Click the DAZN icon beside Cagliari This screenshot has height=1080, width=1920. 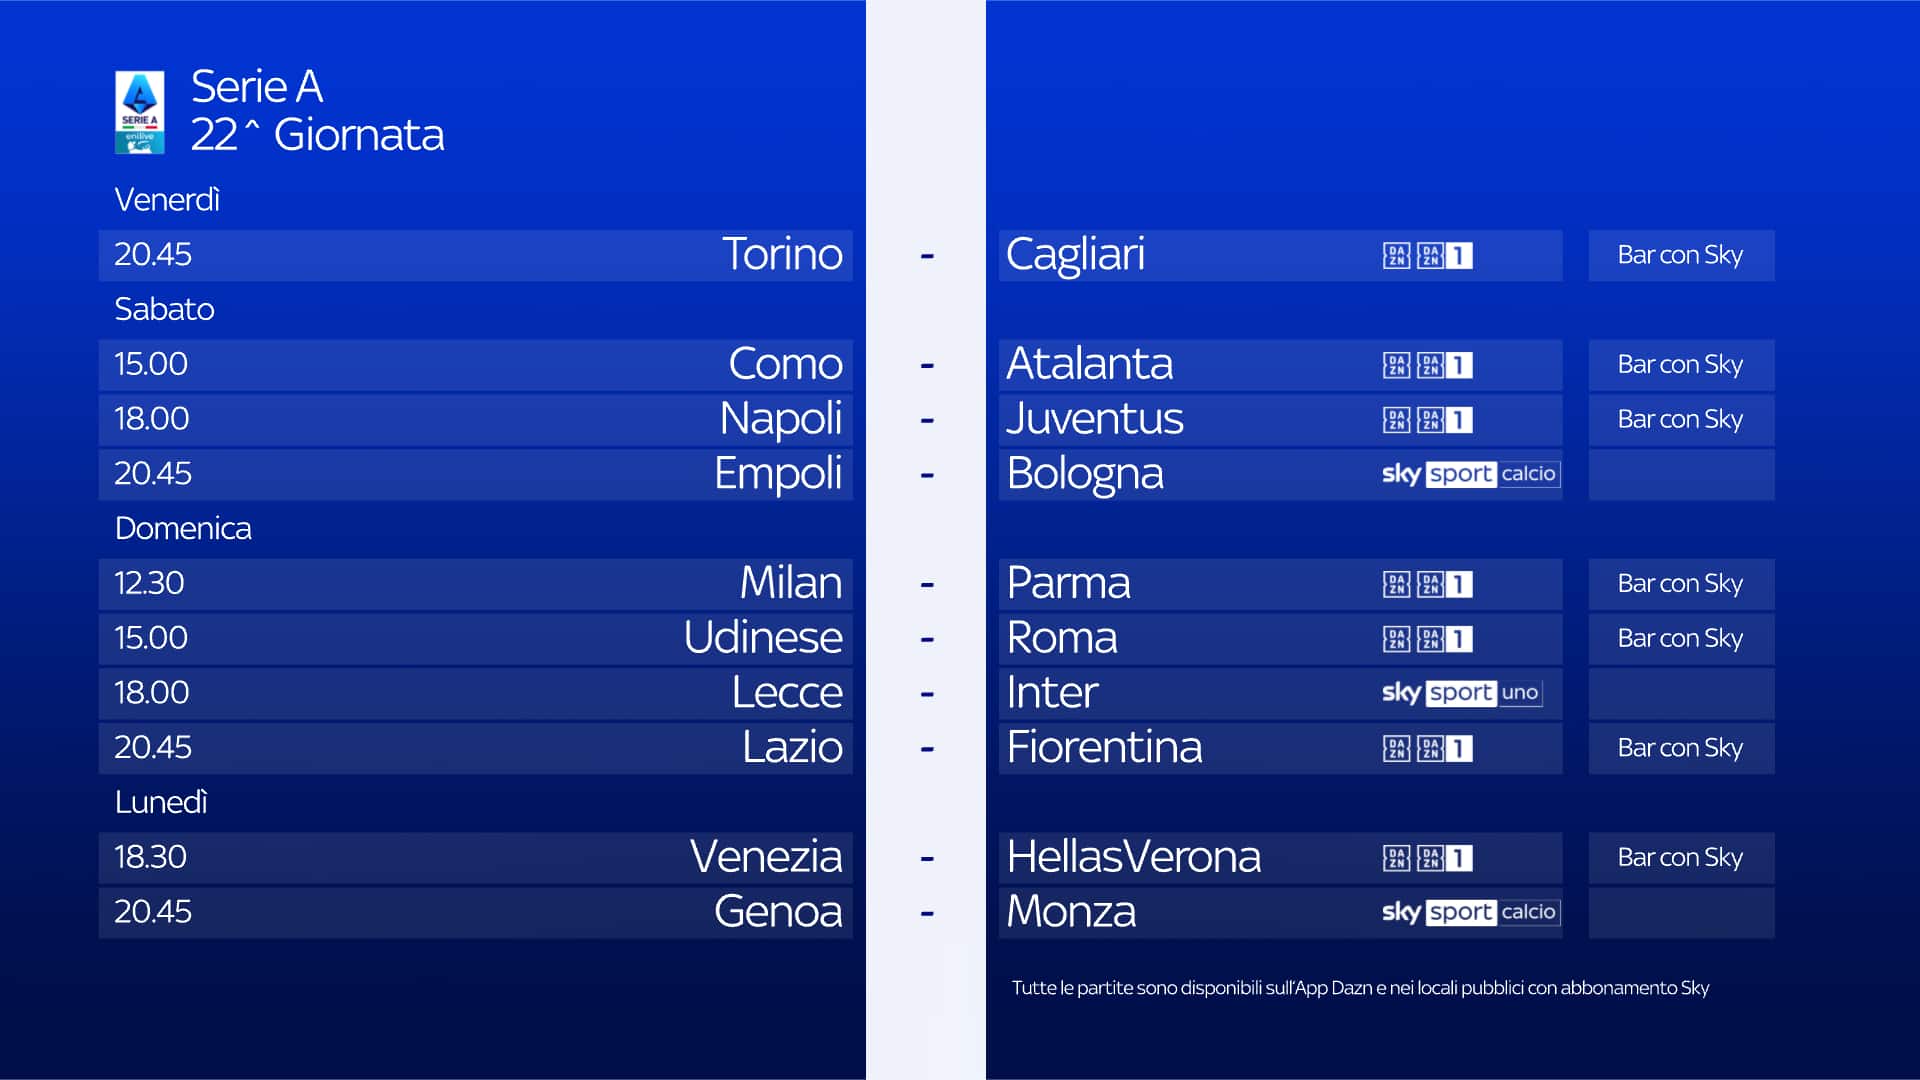click(1396, 256)
